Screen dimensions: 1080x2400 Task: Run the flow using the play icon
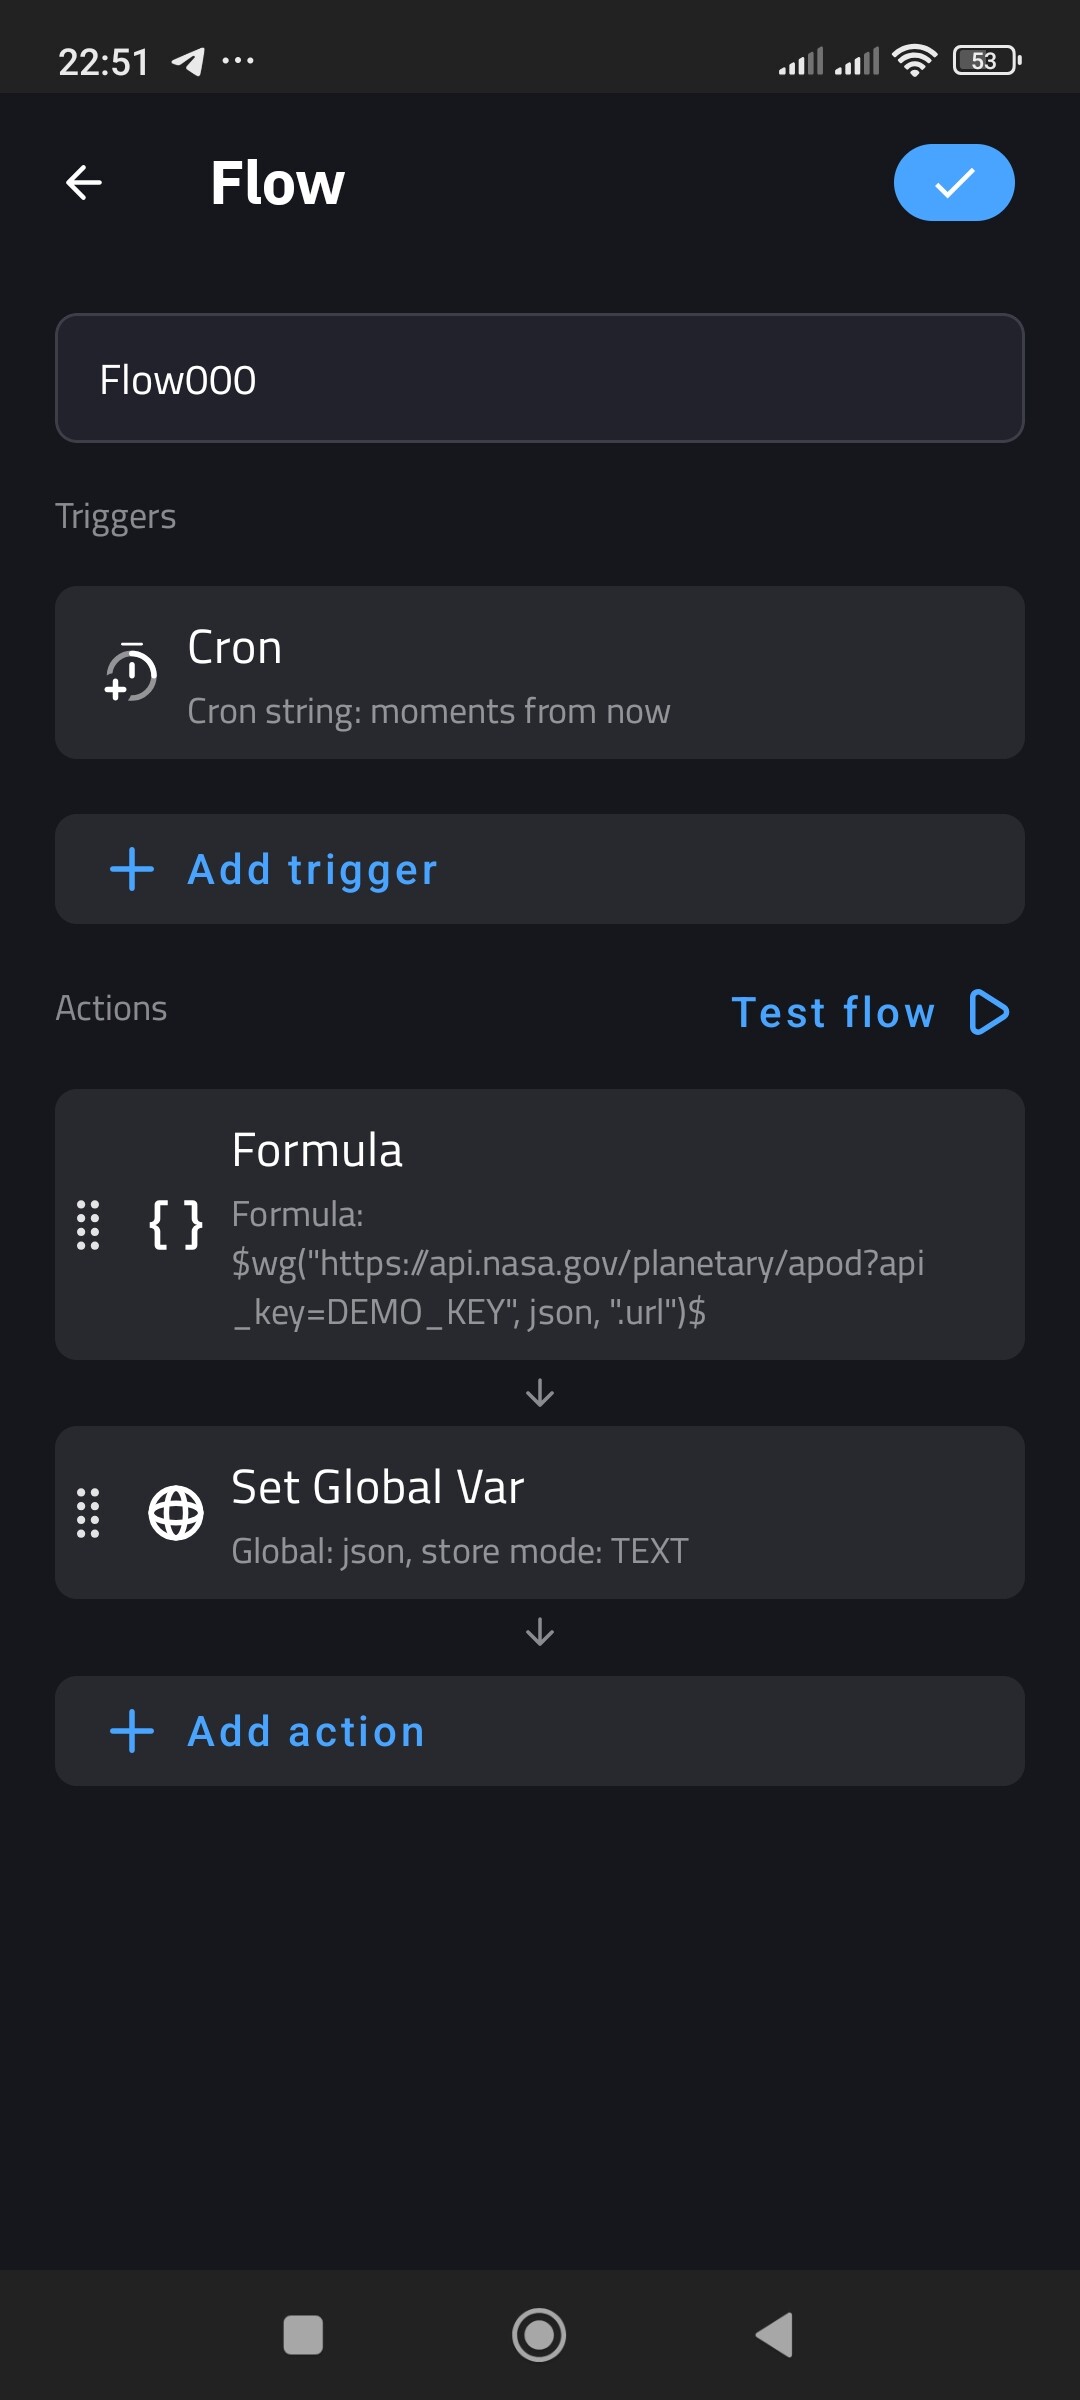coord(989,1012)
